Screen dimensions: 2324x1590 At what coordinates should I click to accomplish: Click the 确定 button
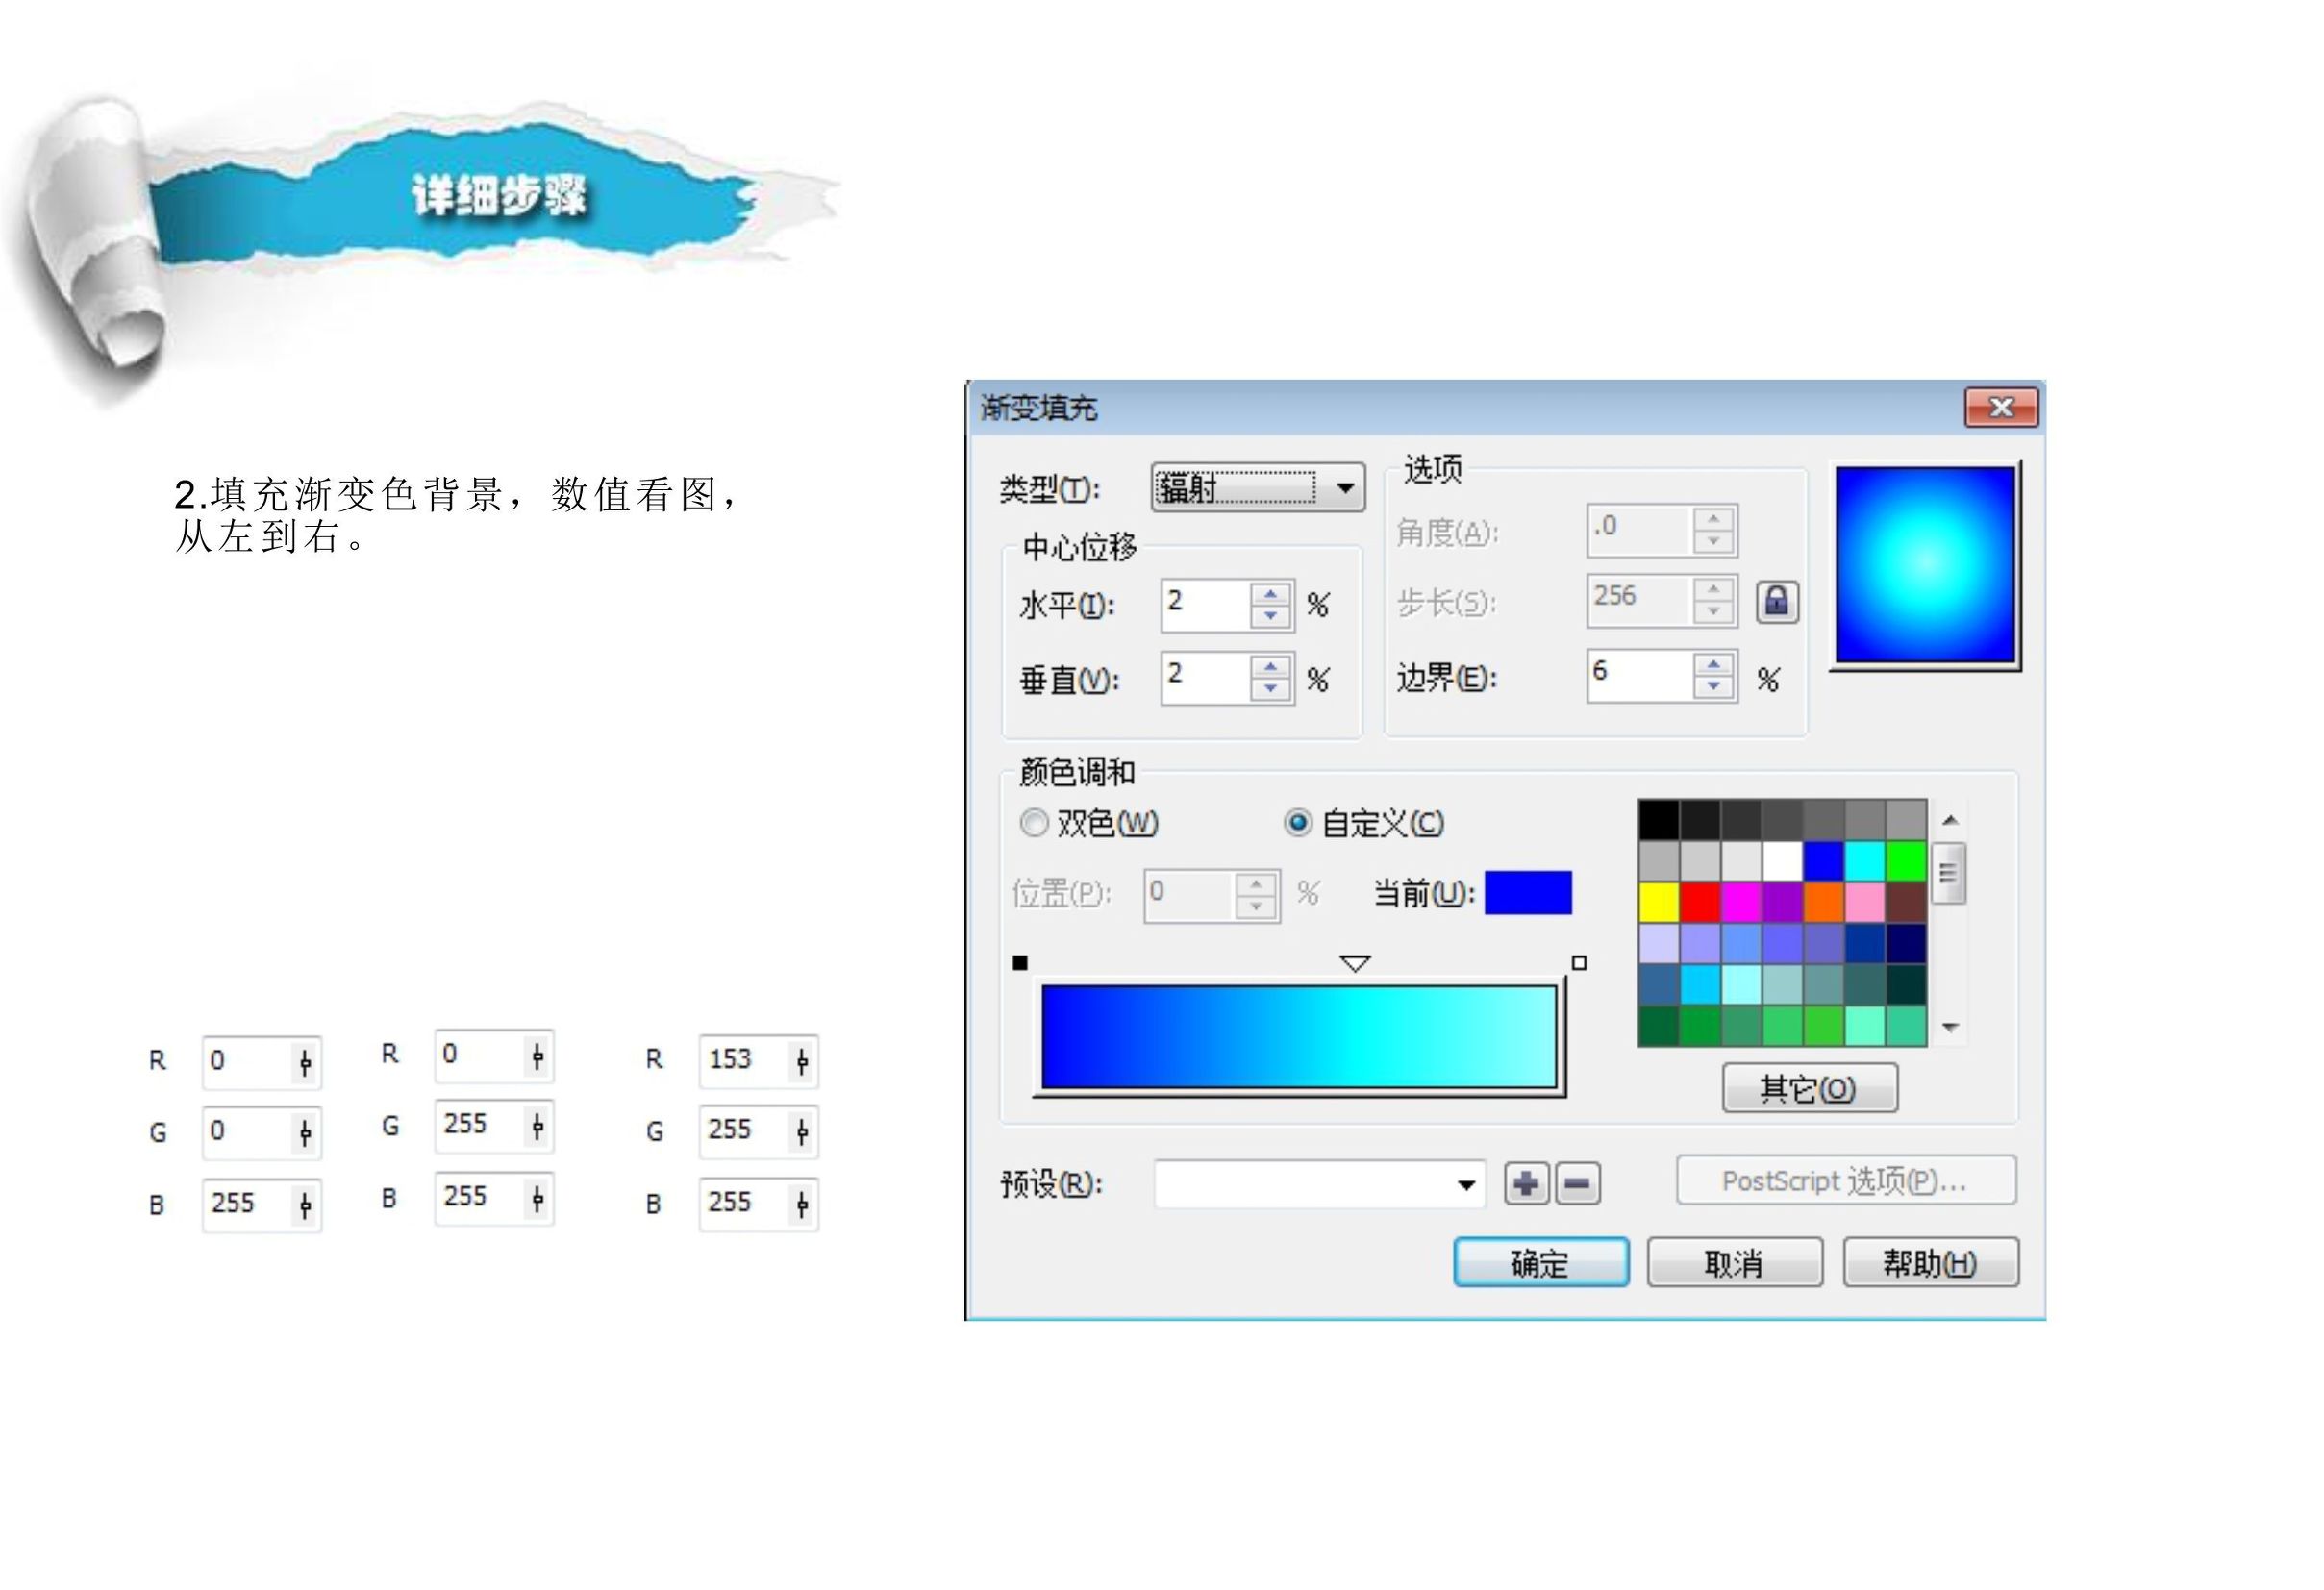click(1541, 1262)
